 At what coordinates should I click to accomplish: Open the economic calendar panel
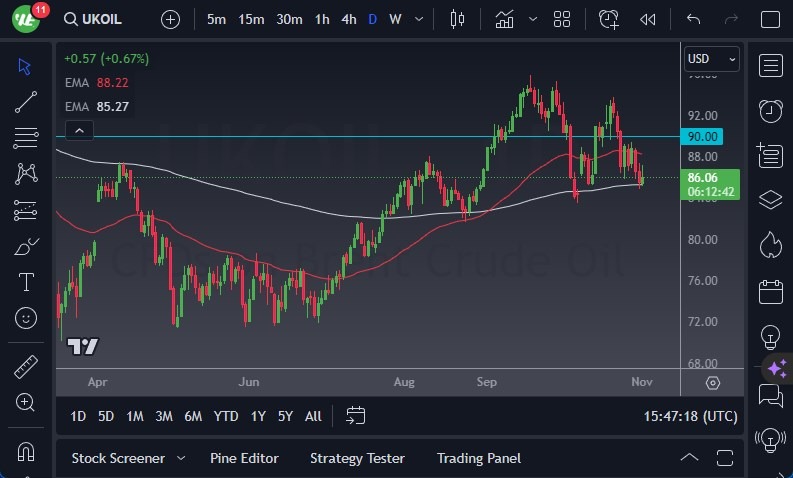coord(770,291)
